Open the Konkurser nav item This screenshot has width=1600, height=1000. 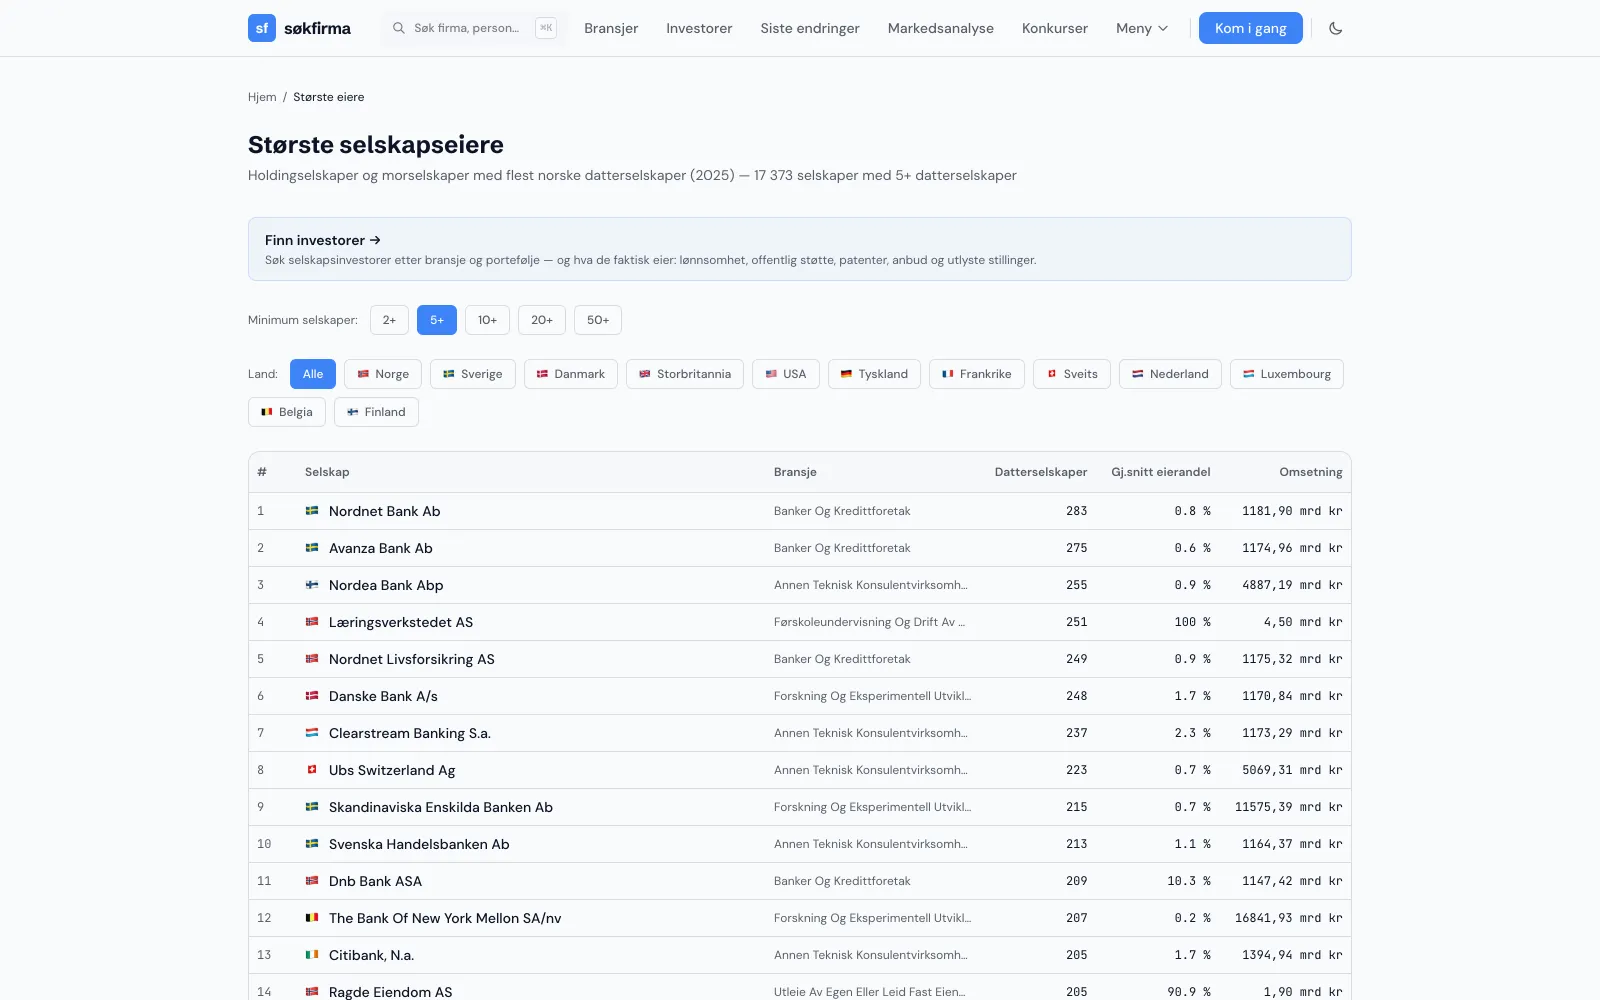pyautogui.click(x=1055, y=28)
